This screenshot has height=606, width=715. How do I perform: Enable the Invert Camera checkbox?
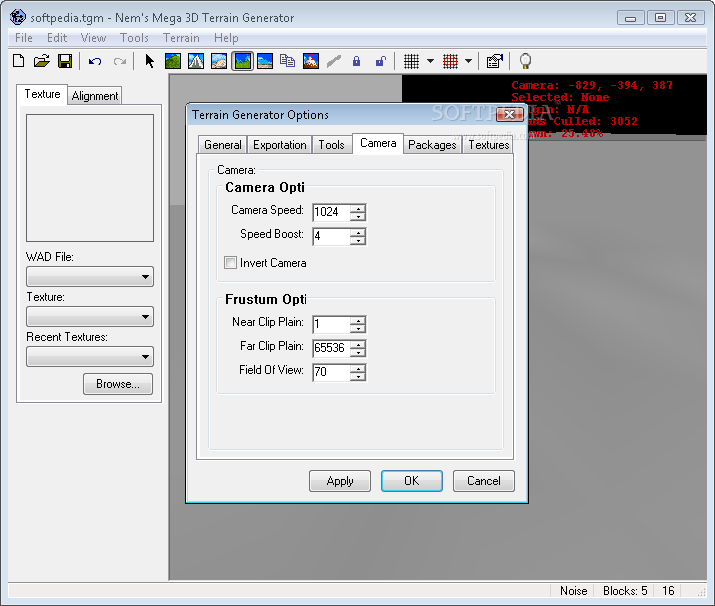(x=230, y=263)
